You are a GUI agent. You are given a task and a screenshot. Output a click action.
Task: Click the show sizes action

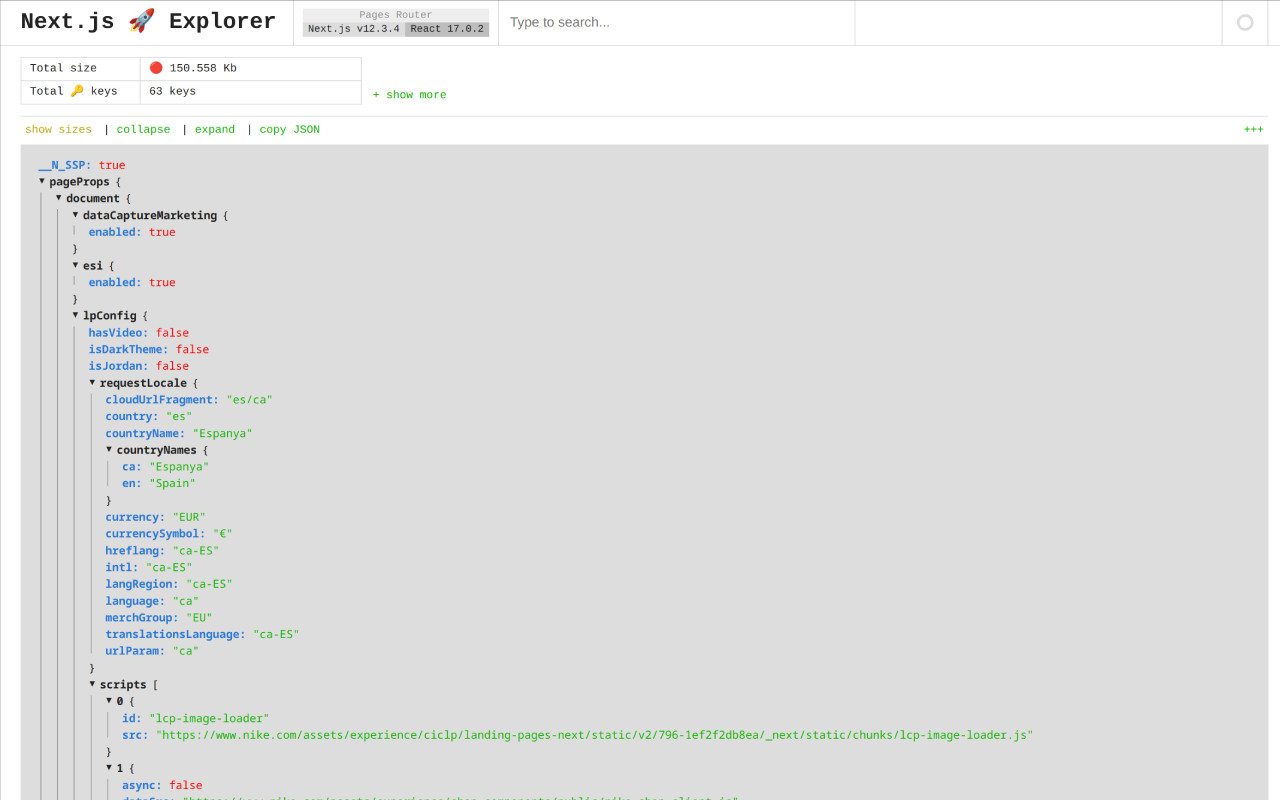(57, 129)
